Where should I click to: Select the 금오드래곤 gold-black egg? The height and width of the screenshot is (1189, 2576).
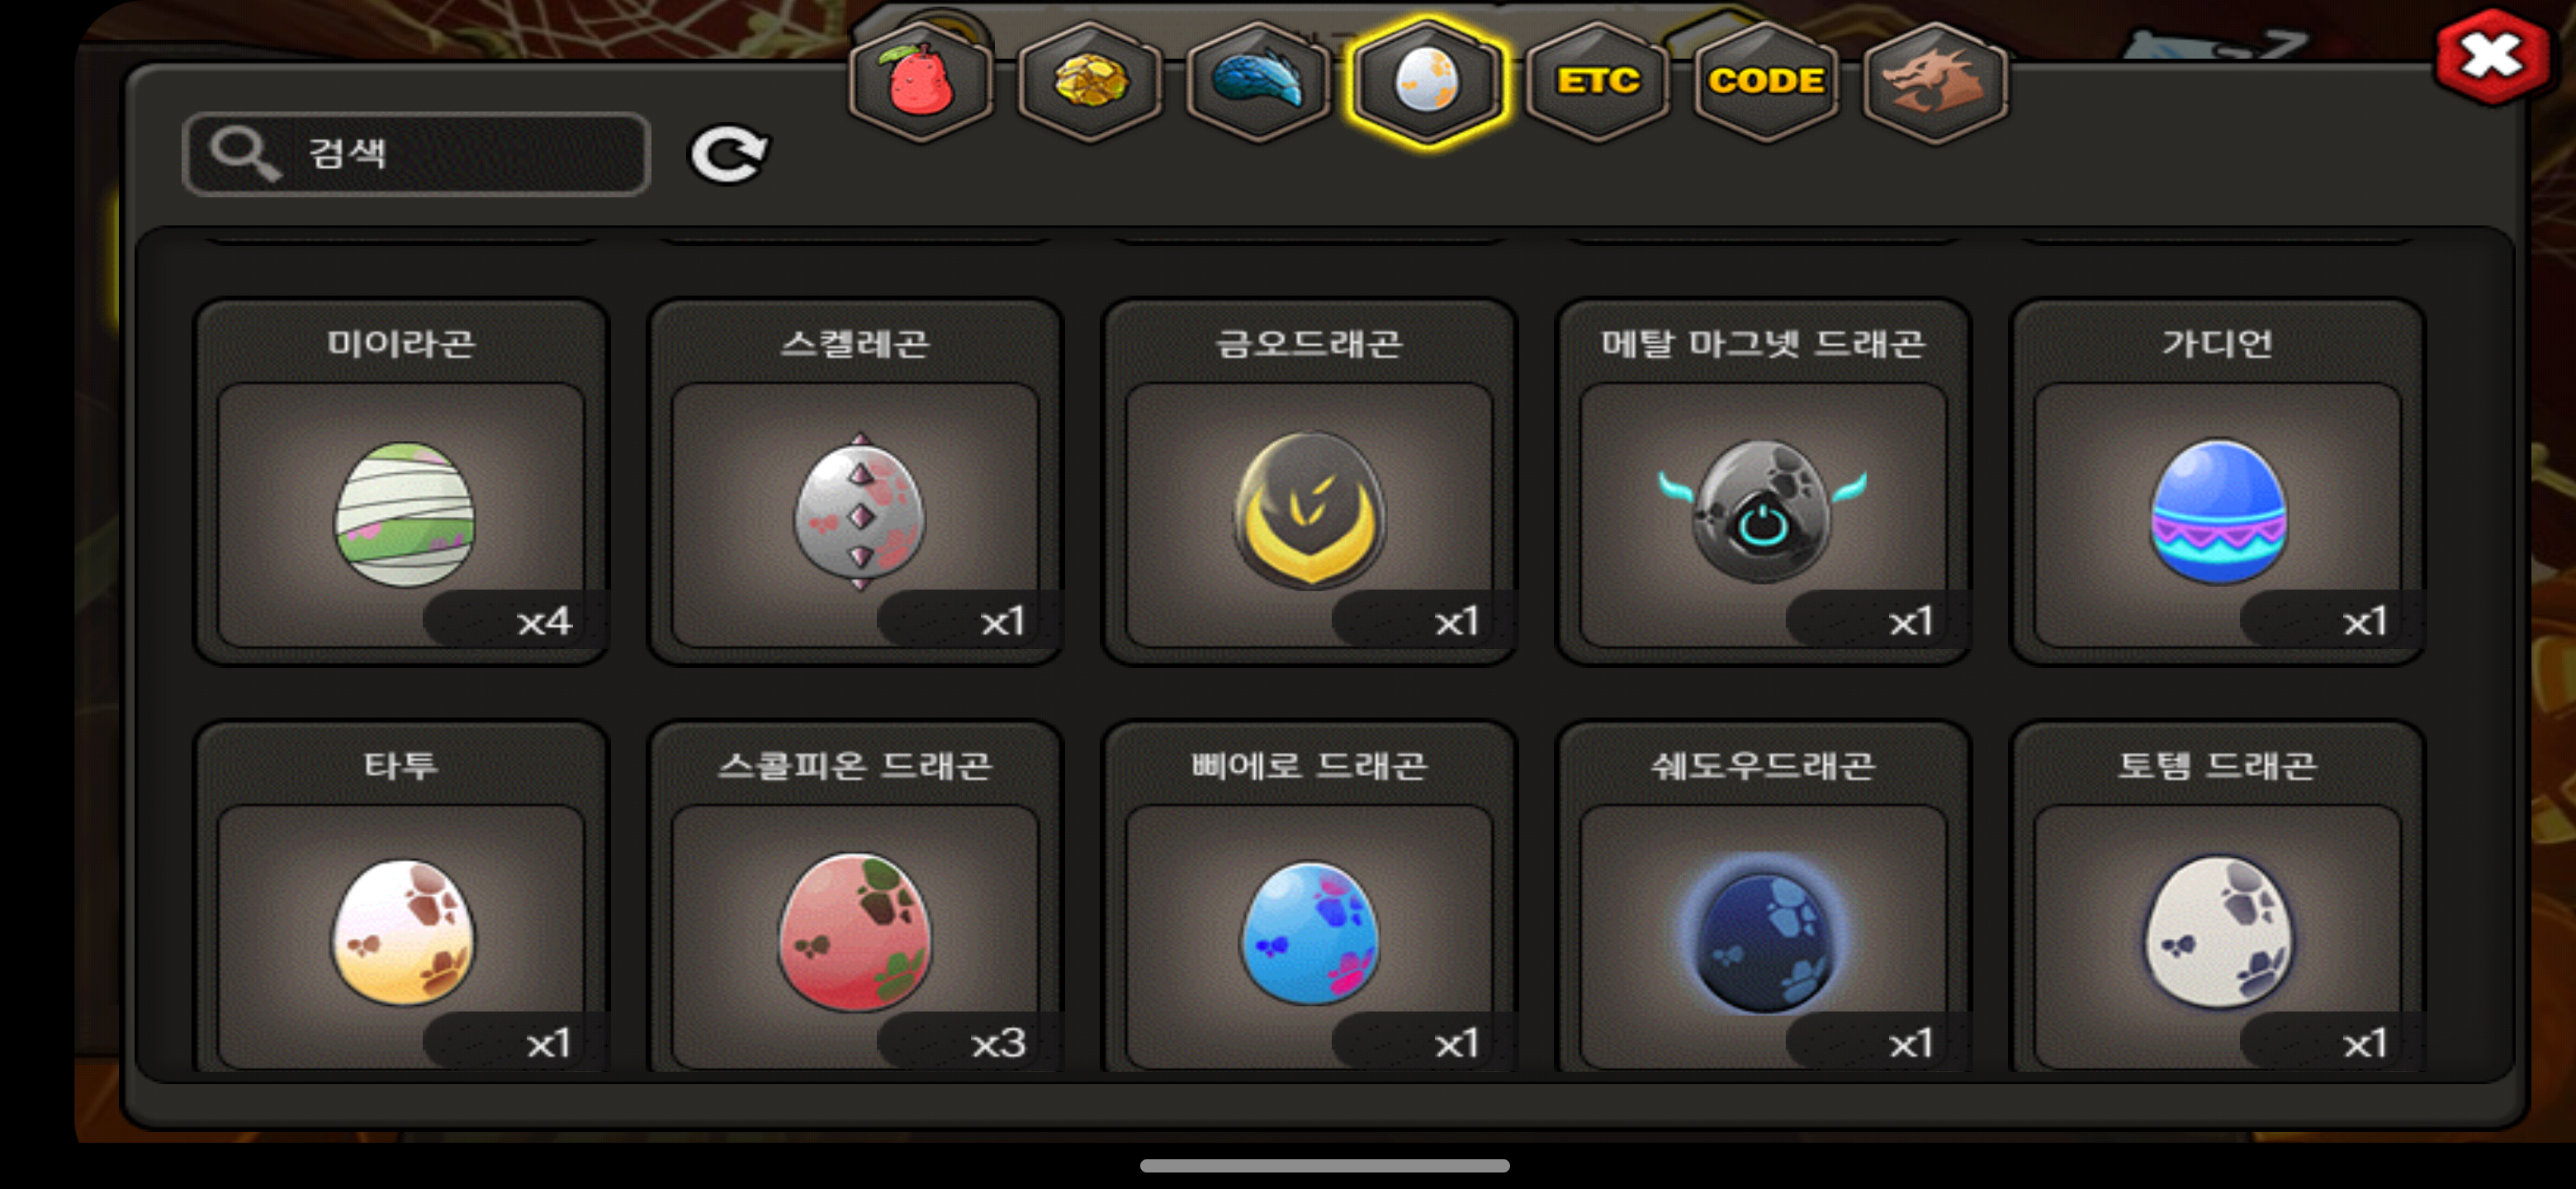coord(1309,483)
